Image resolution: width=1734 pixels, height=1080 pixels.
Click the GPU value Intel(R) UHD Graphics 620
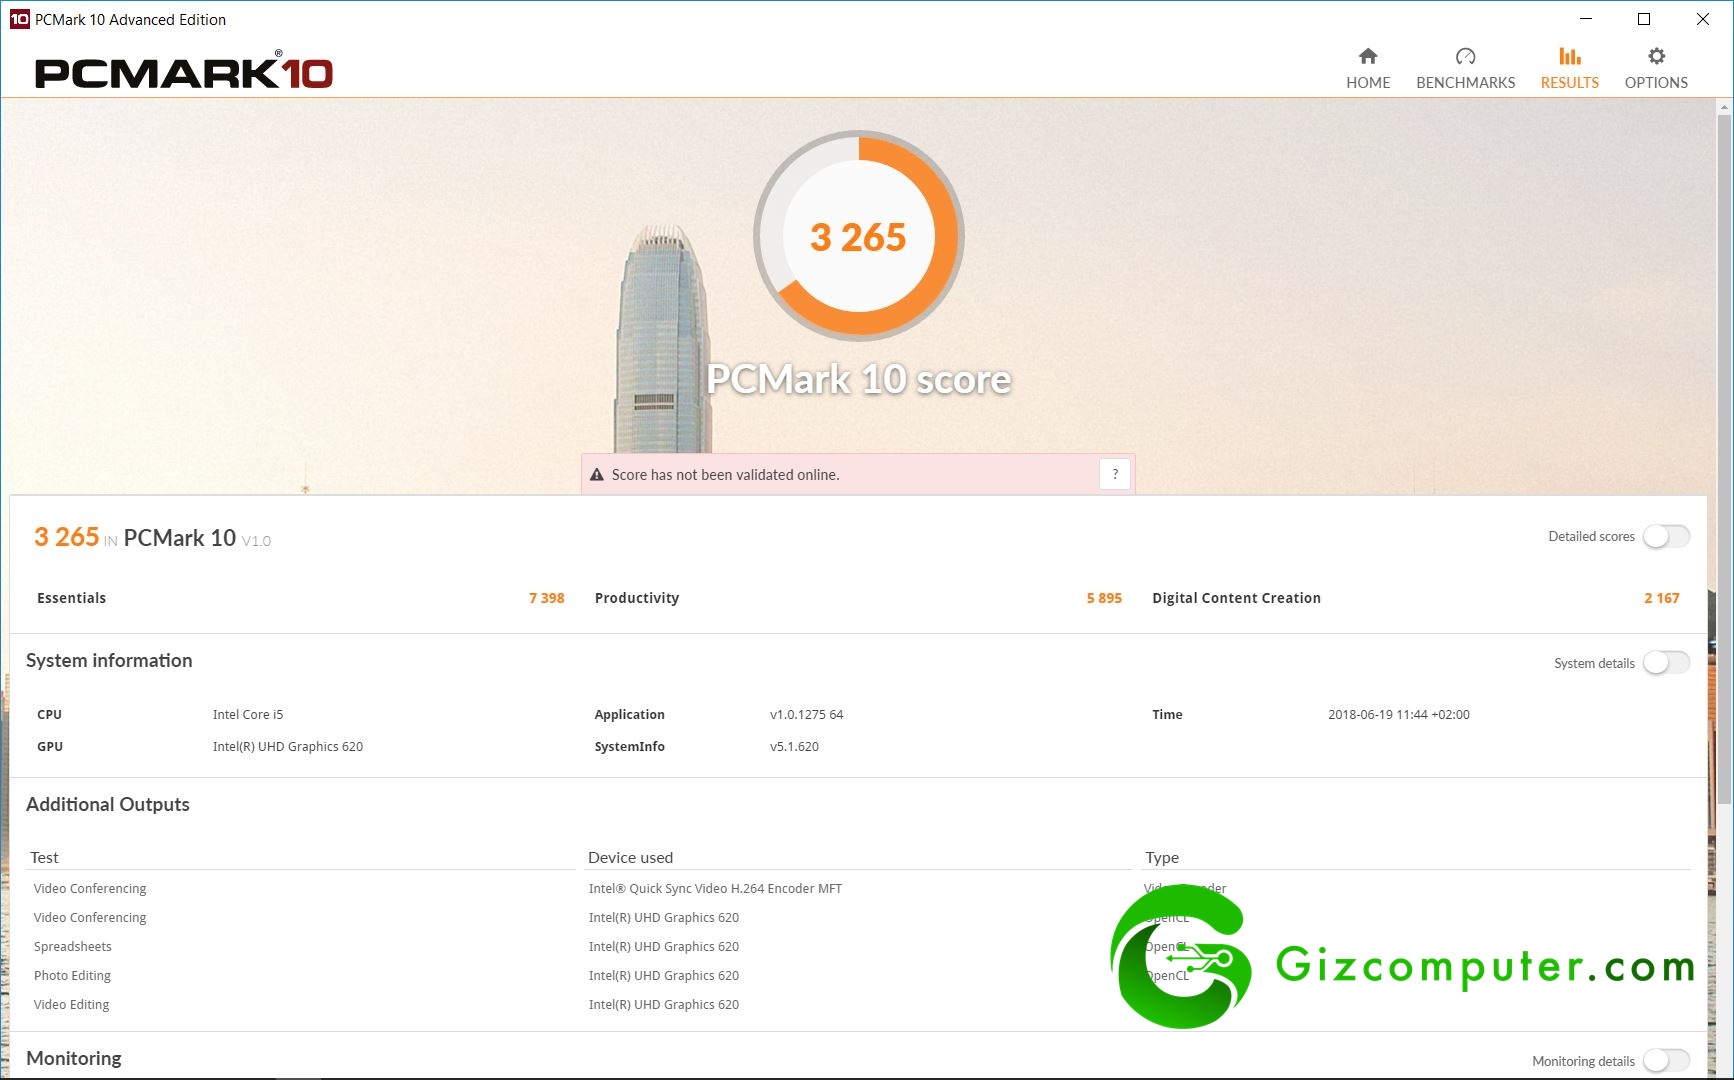point(288,746)
